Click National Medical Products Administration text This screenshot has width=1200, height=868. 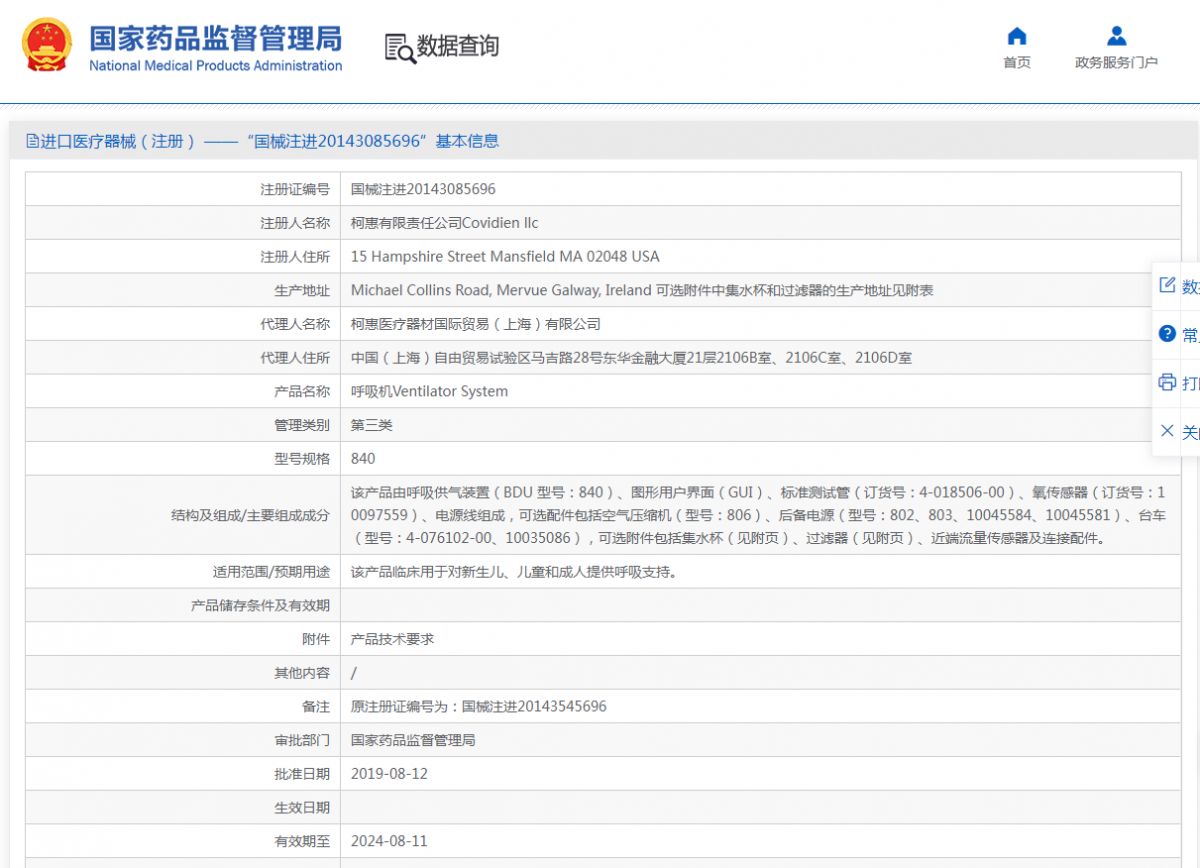[216, 66]
